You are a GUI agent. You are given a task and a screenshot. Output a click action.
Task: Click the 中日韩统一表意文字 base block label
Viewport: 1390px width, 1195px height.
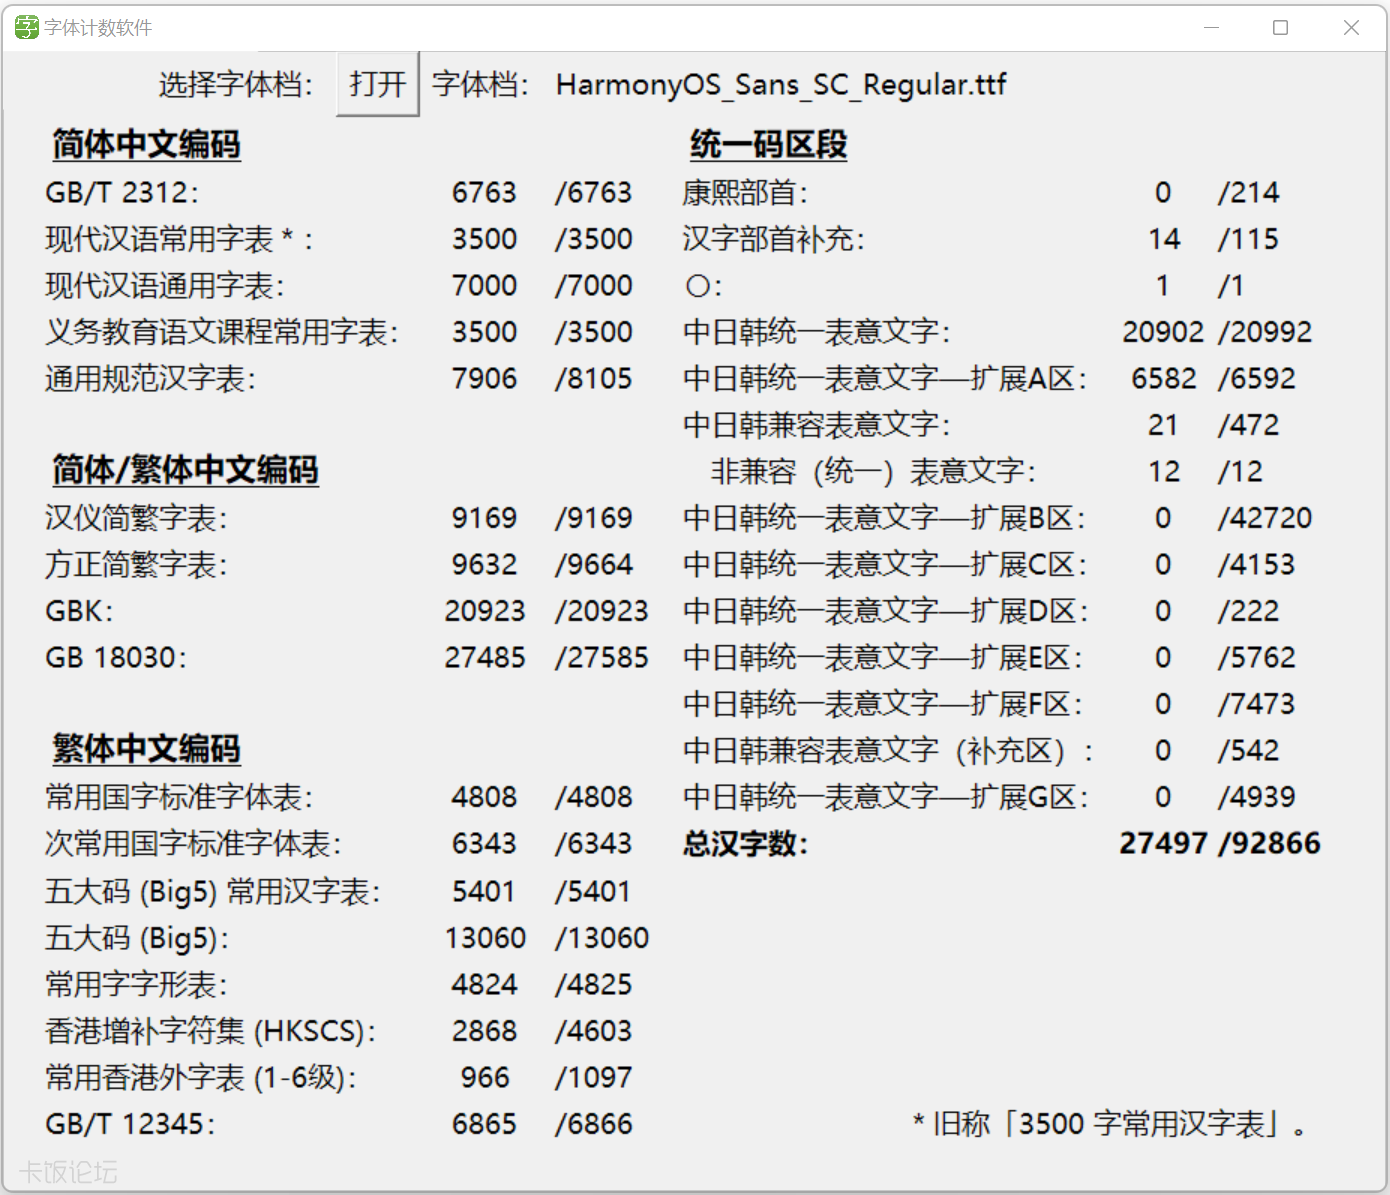tap(817, 332)
